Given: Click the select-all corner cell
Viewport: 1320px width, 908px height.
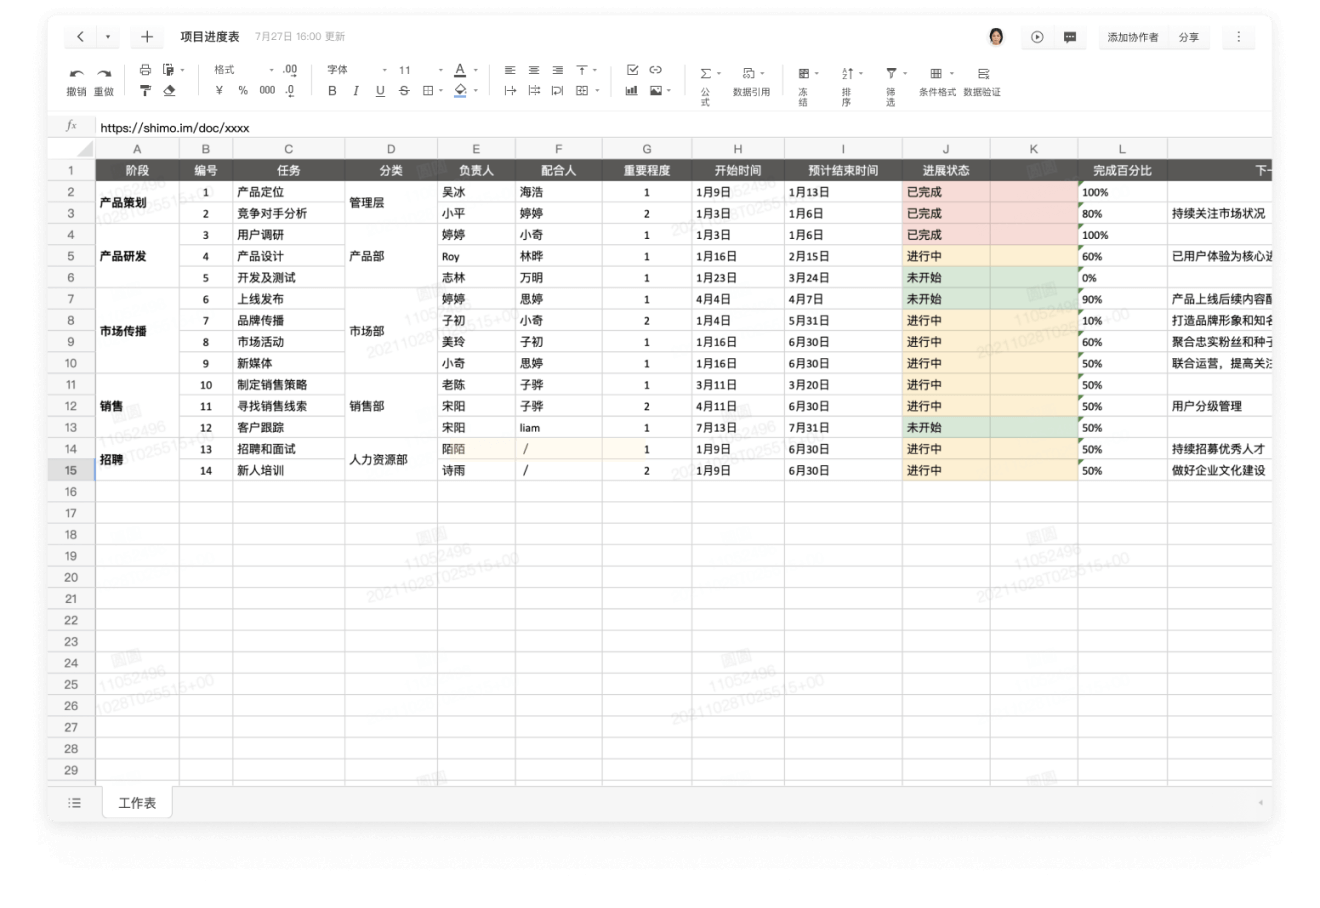Looking at the screenshot, I should click(71, 149).
